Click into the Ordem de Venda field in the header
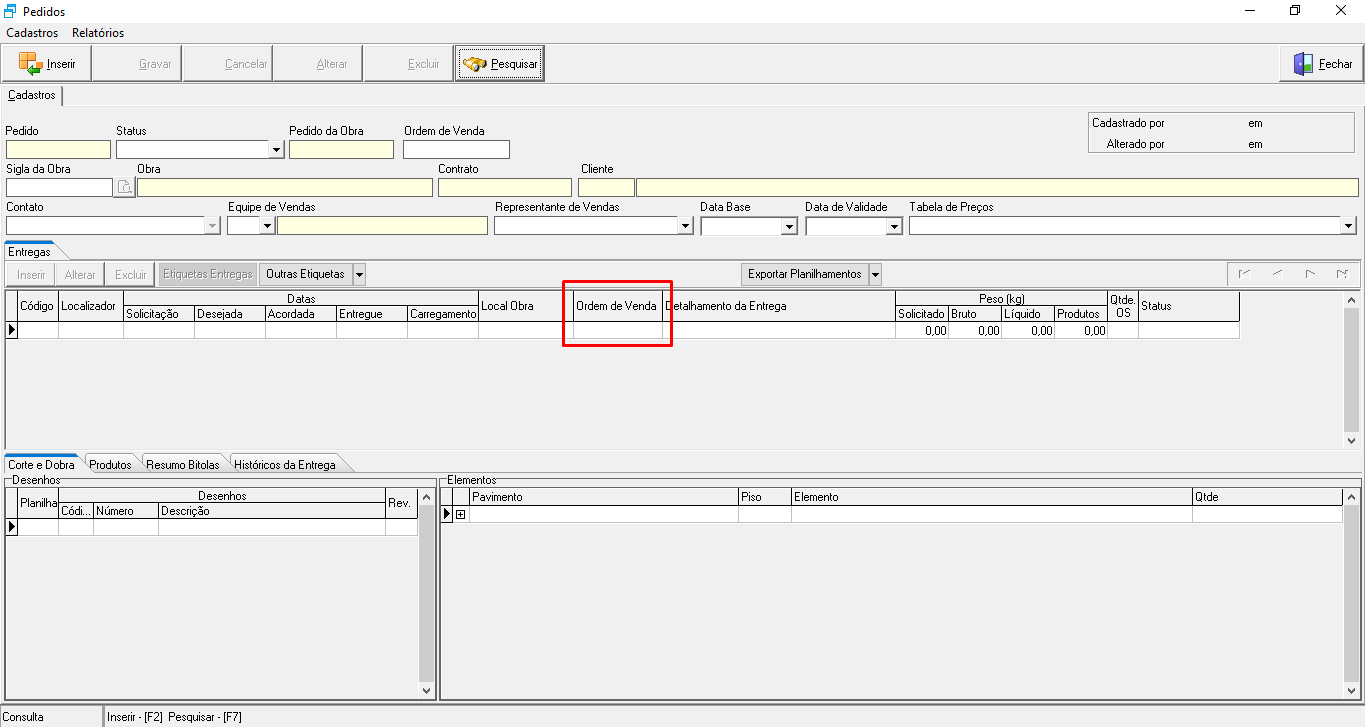 [x=456, y=150]
